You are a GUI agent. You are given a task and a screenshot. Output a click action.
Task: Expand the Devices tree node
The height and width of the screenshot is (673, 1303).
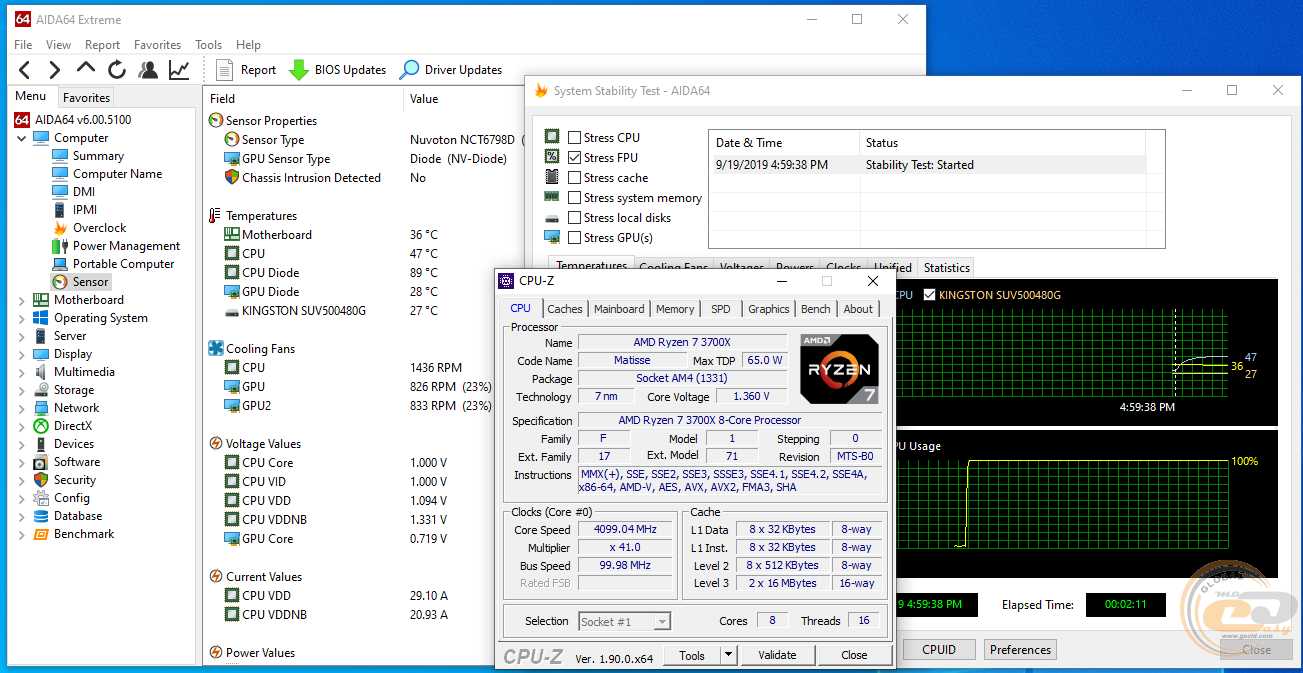point(22,444)
